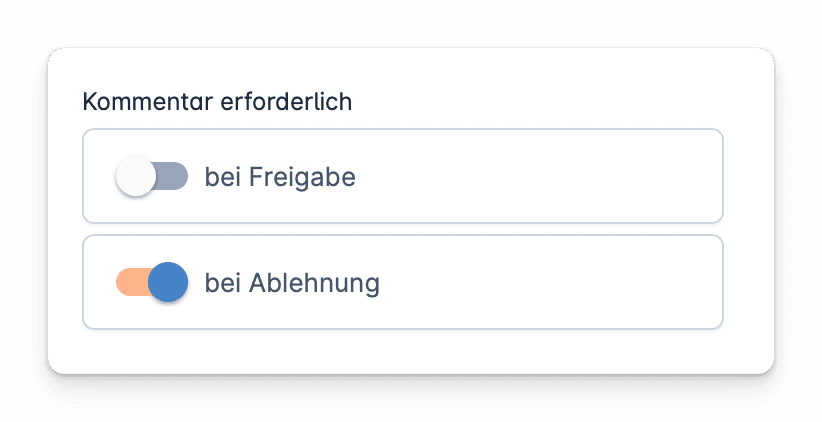Turn on comment requirement for Freigabe

tap(152, 177)
